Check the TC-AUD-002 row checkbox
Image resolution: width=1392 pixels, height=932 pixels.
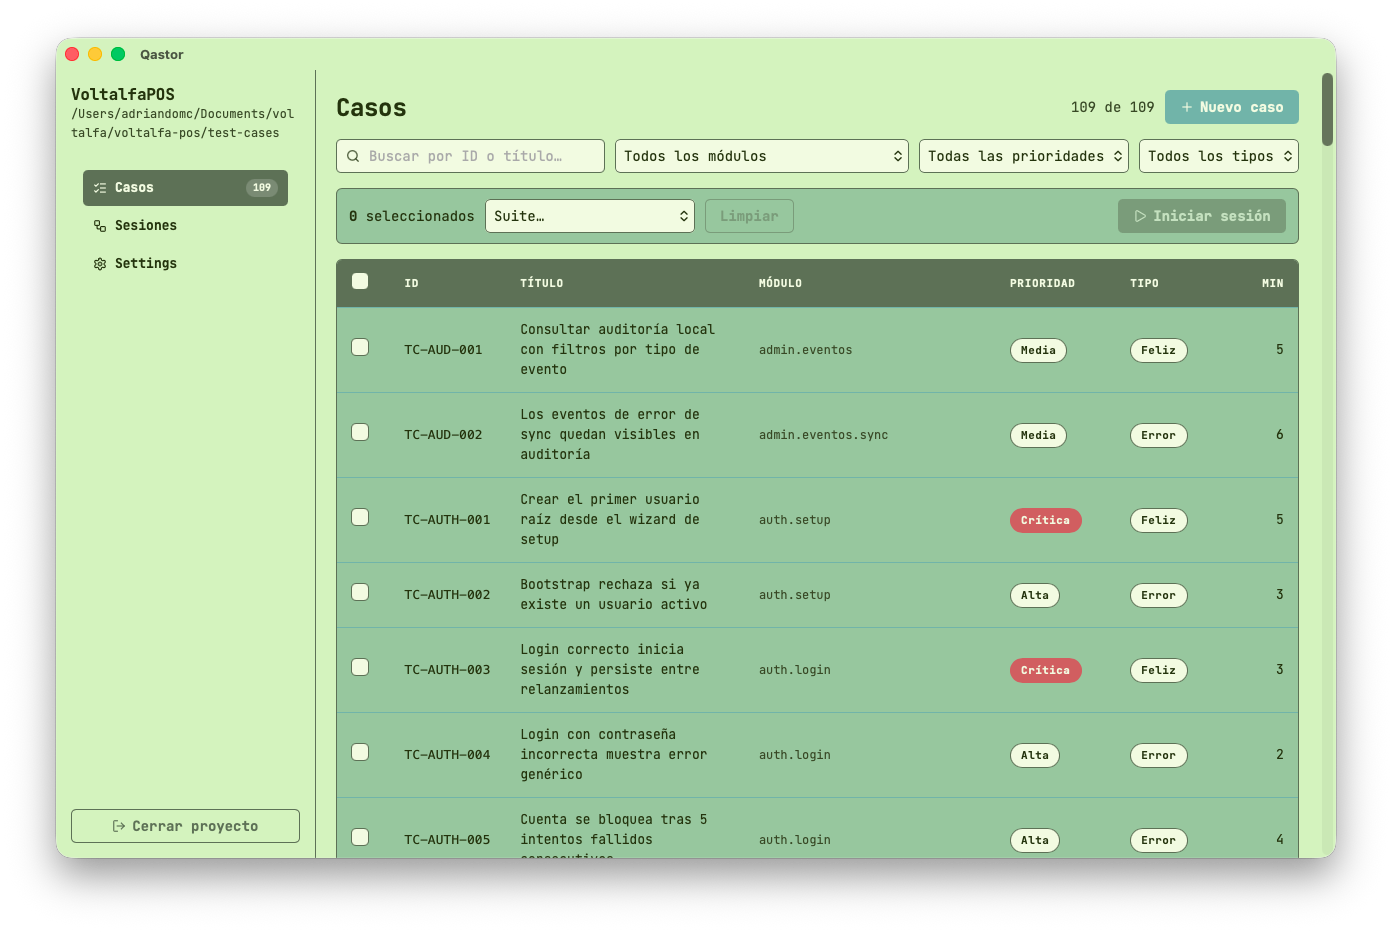tap(360, 432)
